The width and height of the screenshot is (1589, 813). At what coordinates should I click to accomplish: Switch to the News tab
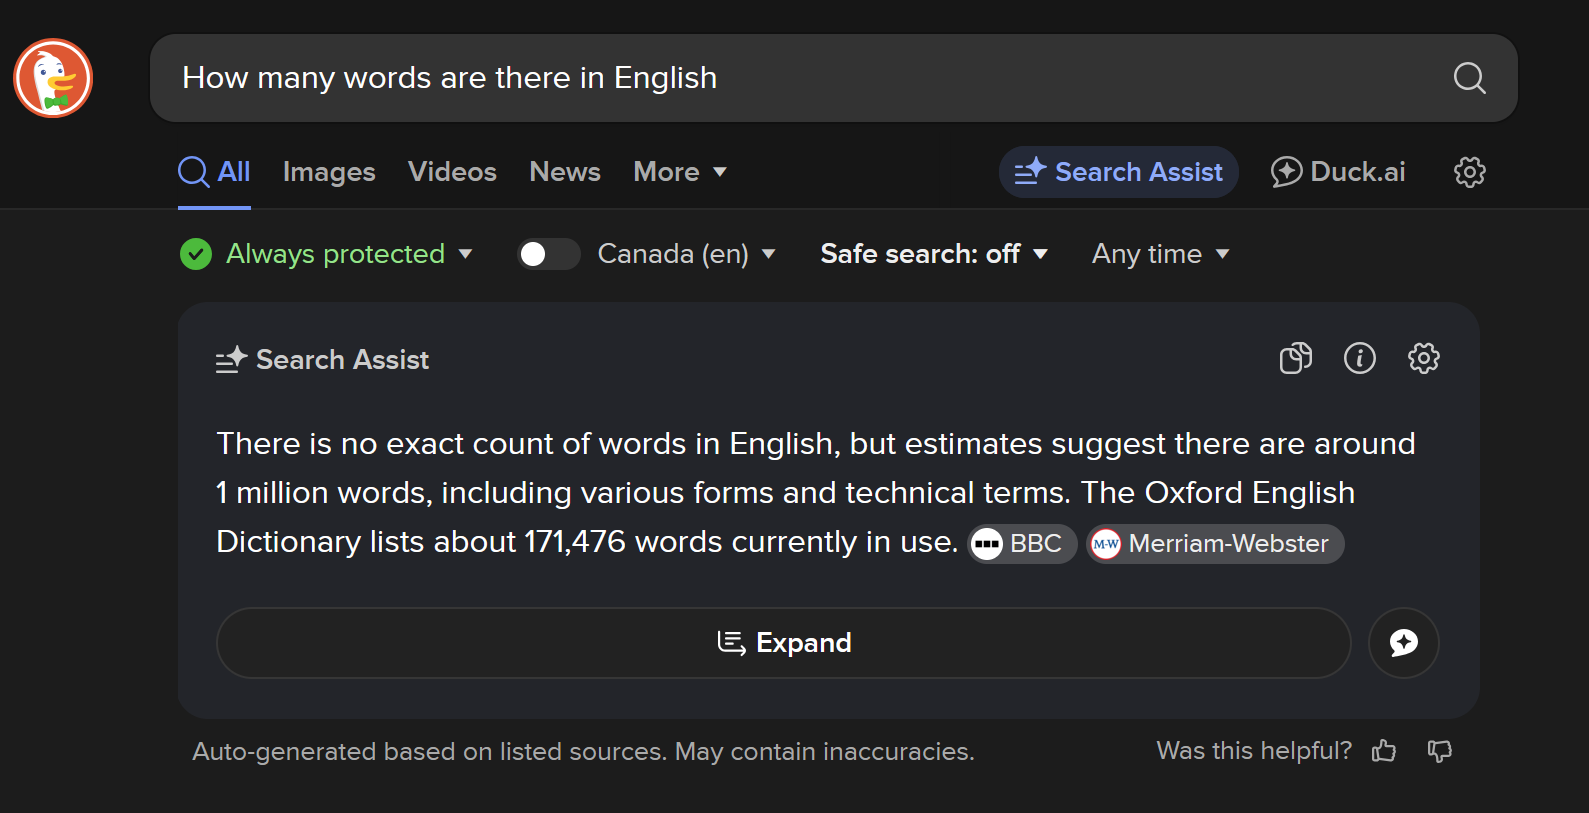[x=565, y=172]
